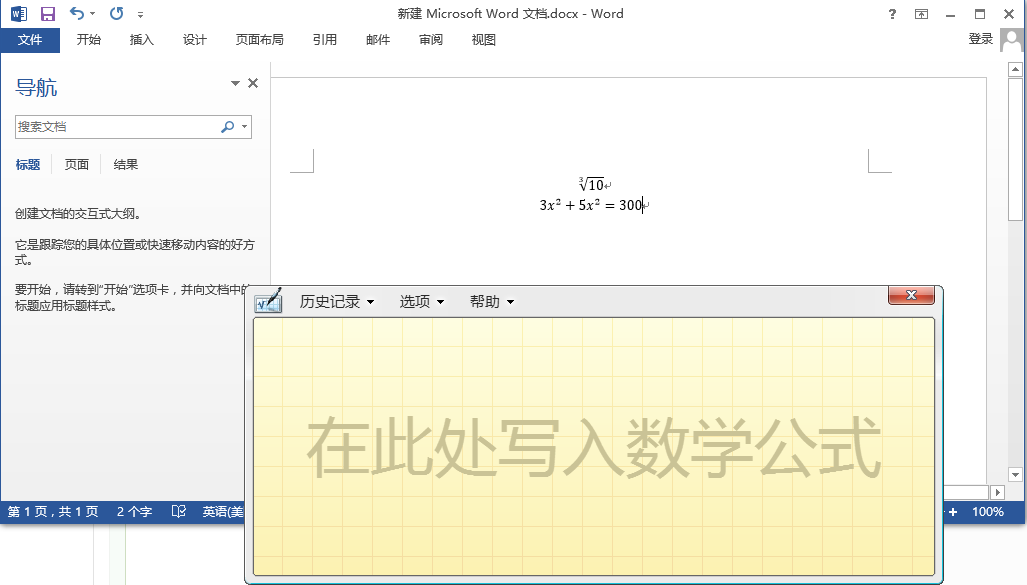
Task: Click the ribbon display options icon
Action: [x=921, y=14]
